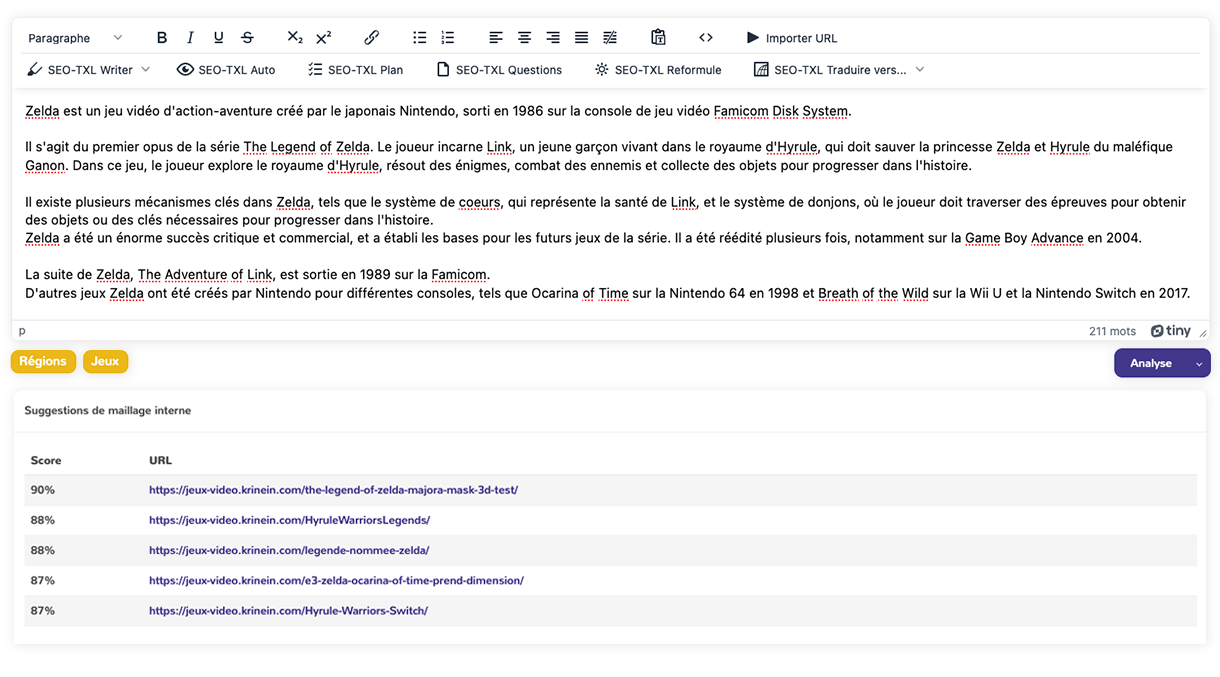Open the Paragraphe format dropdown
Viewport: 1220px width, 677px height.
(x=75, y=38)
